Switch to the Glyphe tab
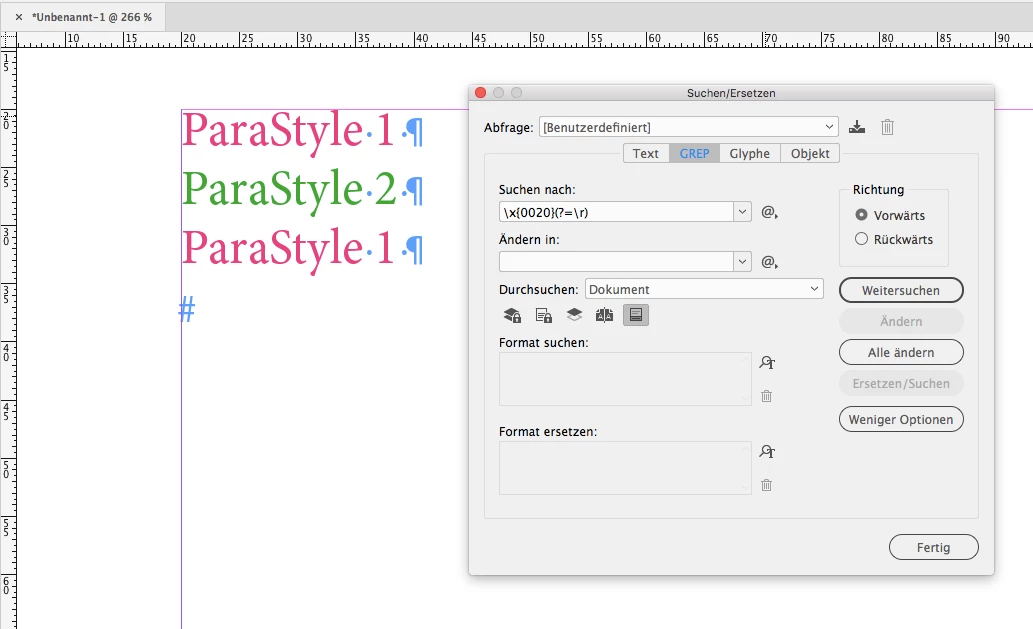 coord(750,153)
